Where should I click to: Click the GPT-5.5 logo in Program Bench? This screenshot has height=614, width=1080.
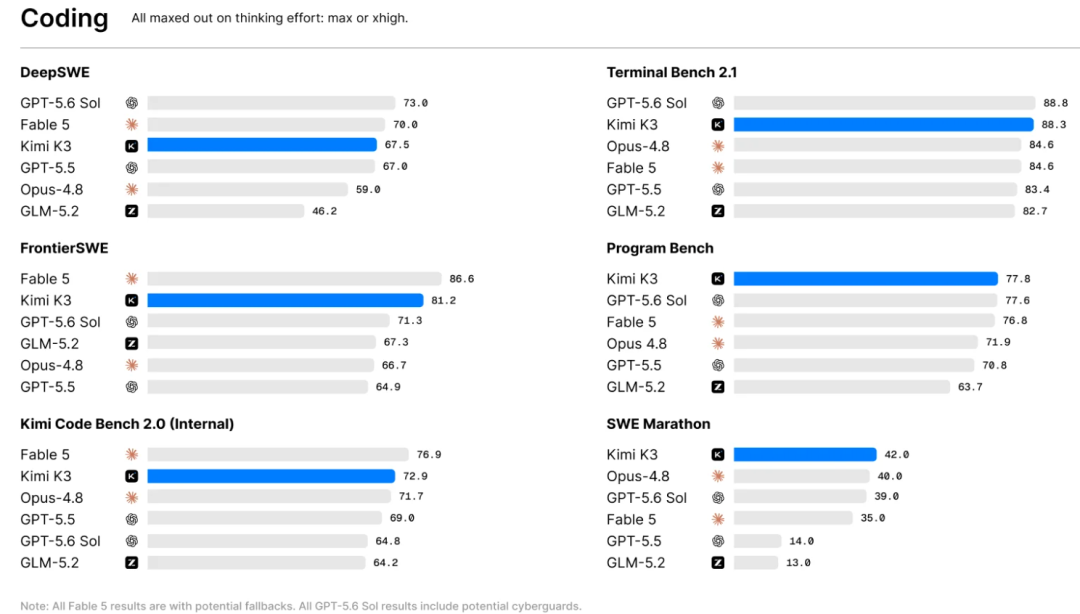click(718, 365)
